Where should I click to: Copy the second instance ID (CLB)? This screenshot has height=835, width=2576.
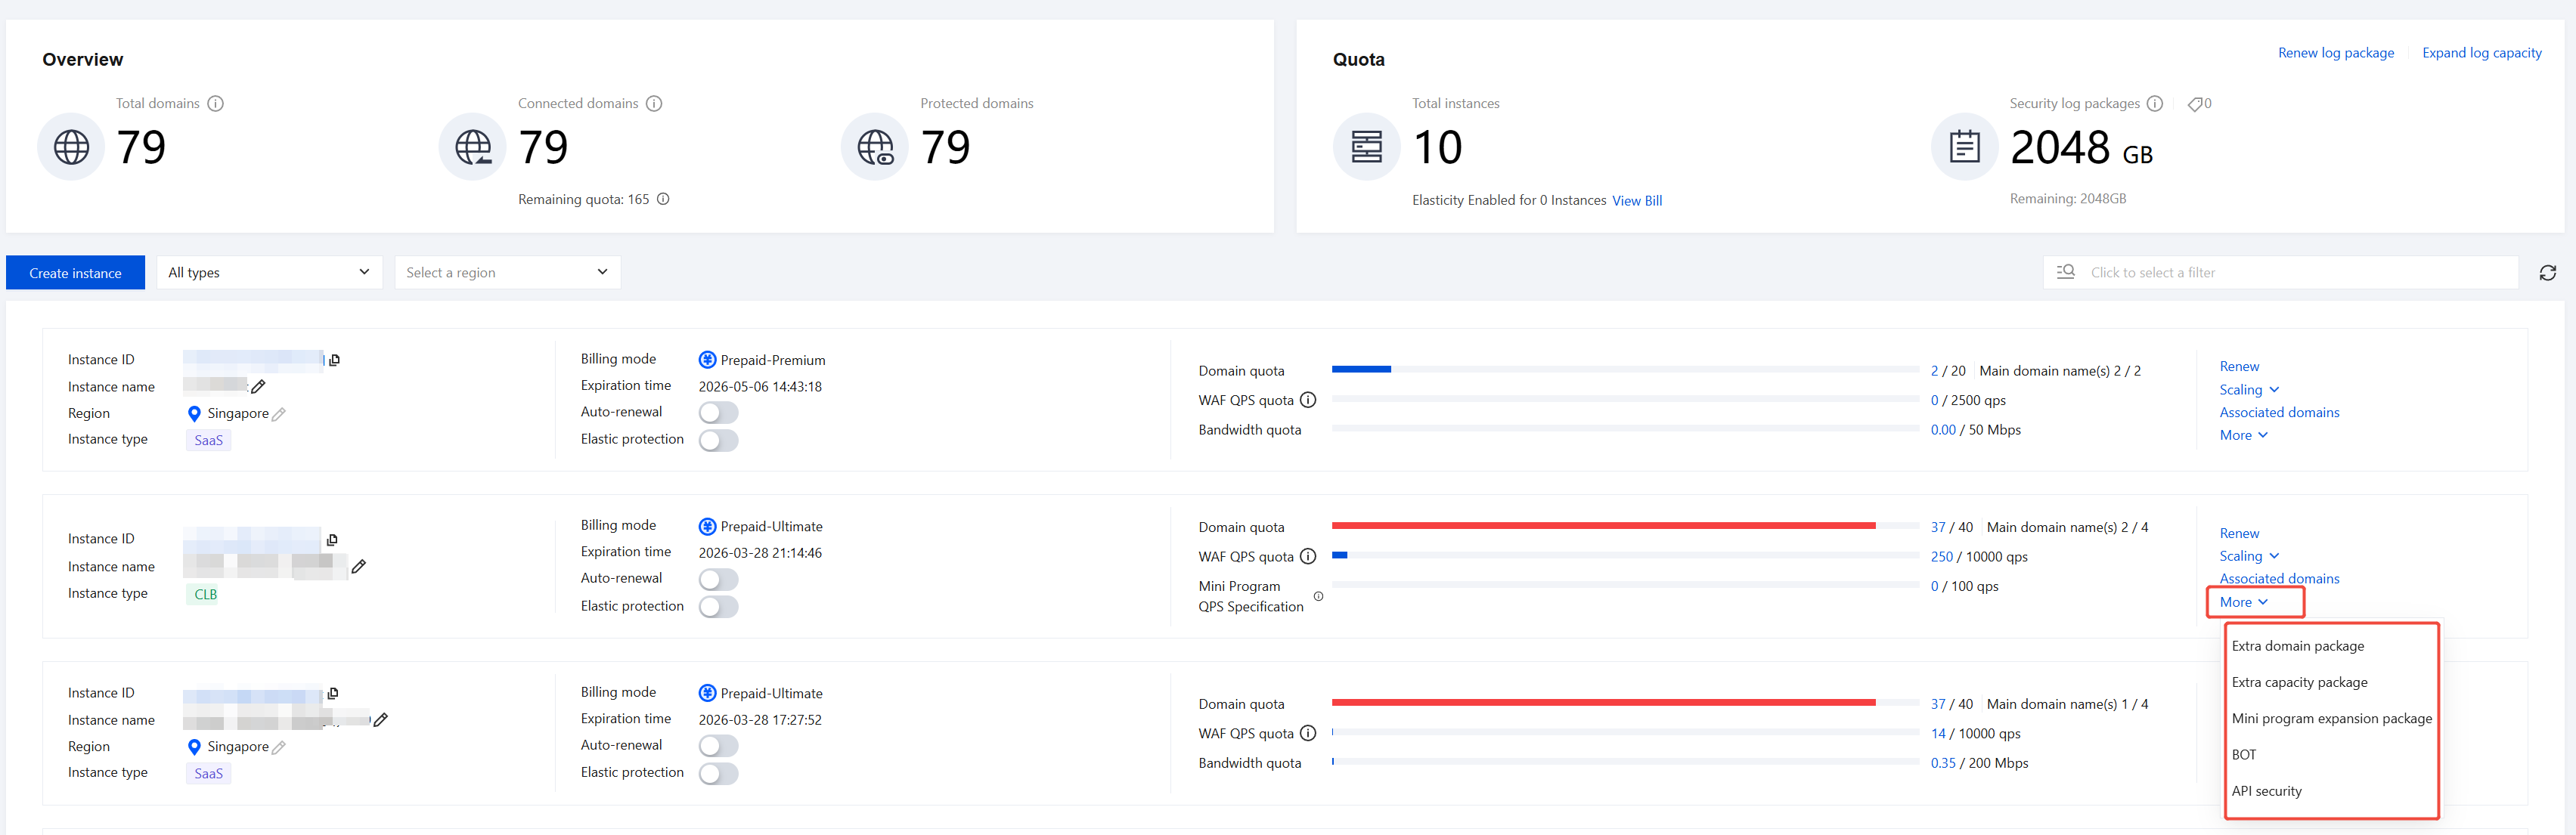(332, 540)
